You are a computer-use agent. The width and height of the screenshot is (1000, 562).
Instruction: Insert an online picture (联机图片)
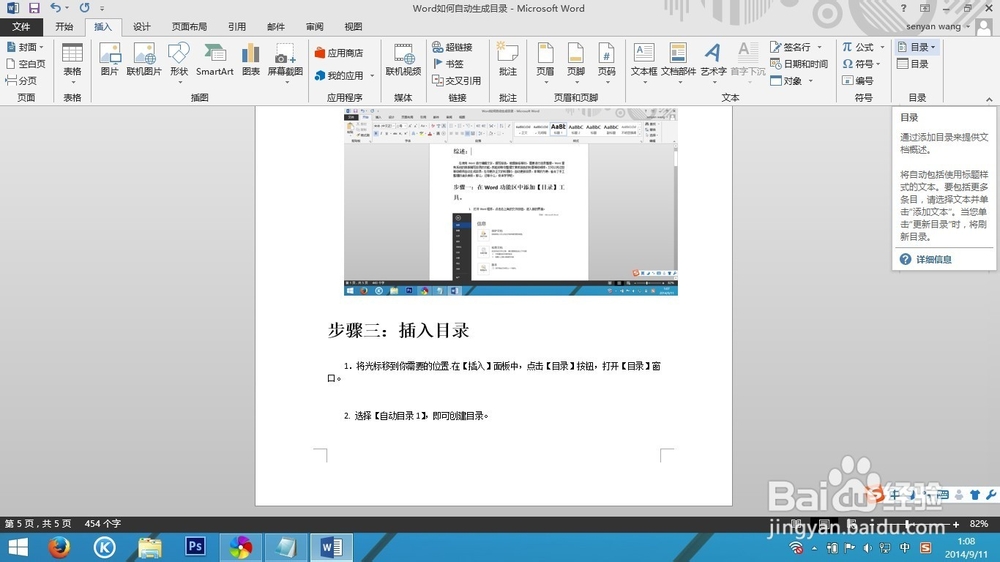tap(144, 60)
